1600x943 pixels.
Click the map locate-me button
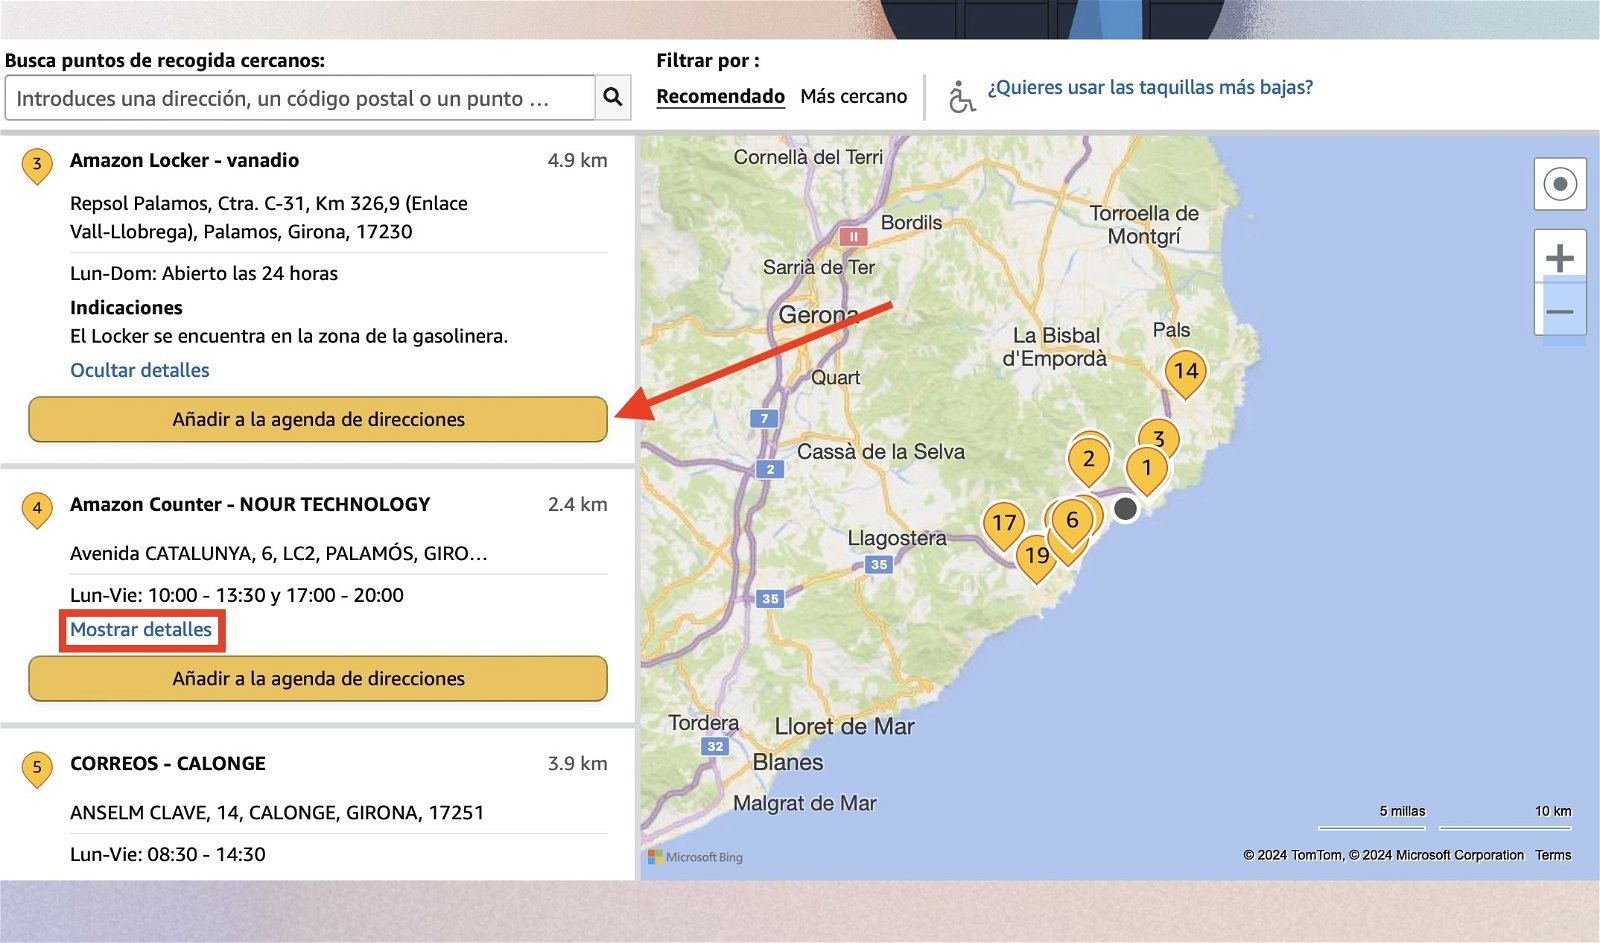coord(1560,184)
